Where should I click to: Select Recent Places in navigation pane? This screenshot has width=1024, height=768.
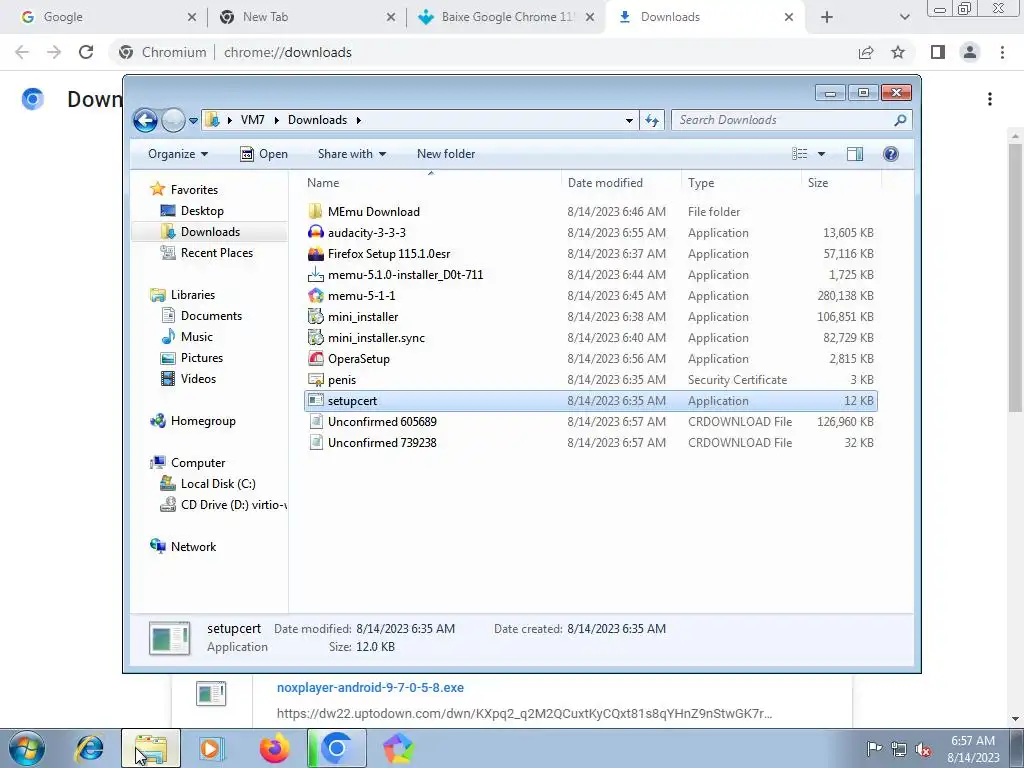[x=217, y=253]
